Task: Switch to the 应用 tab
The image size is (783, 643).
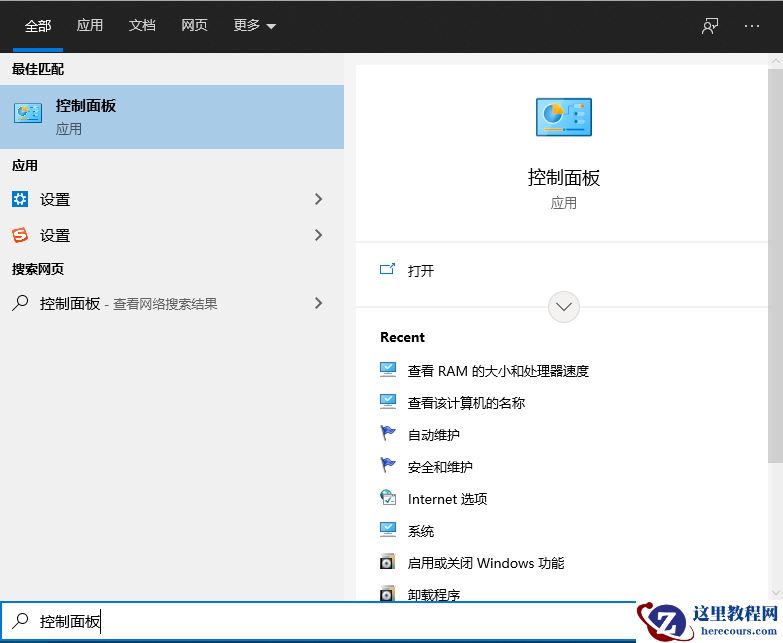Action: 90,25
